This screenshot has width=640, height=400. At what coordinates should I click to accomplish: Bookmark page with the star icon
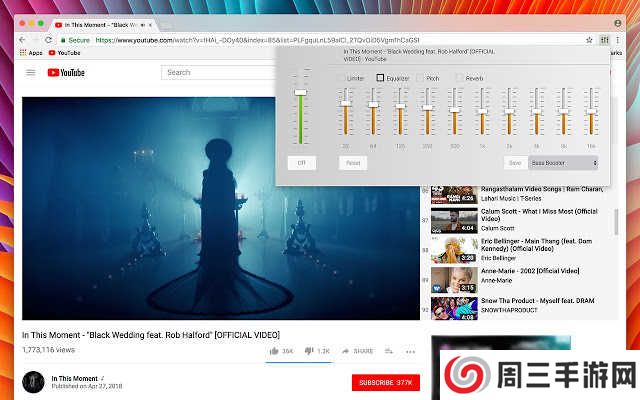tap(590, 39)
